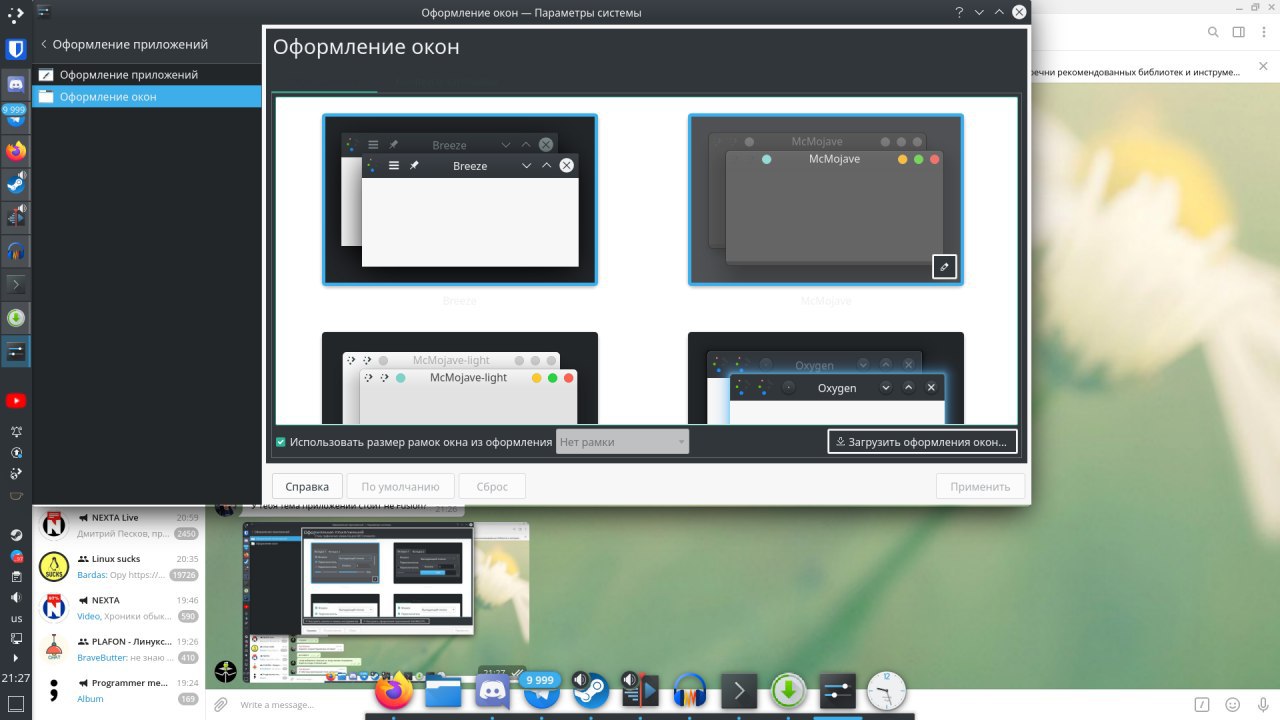
Task: Open the headphones audio app in the left panel
Action: (16, 252)
